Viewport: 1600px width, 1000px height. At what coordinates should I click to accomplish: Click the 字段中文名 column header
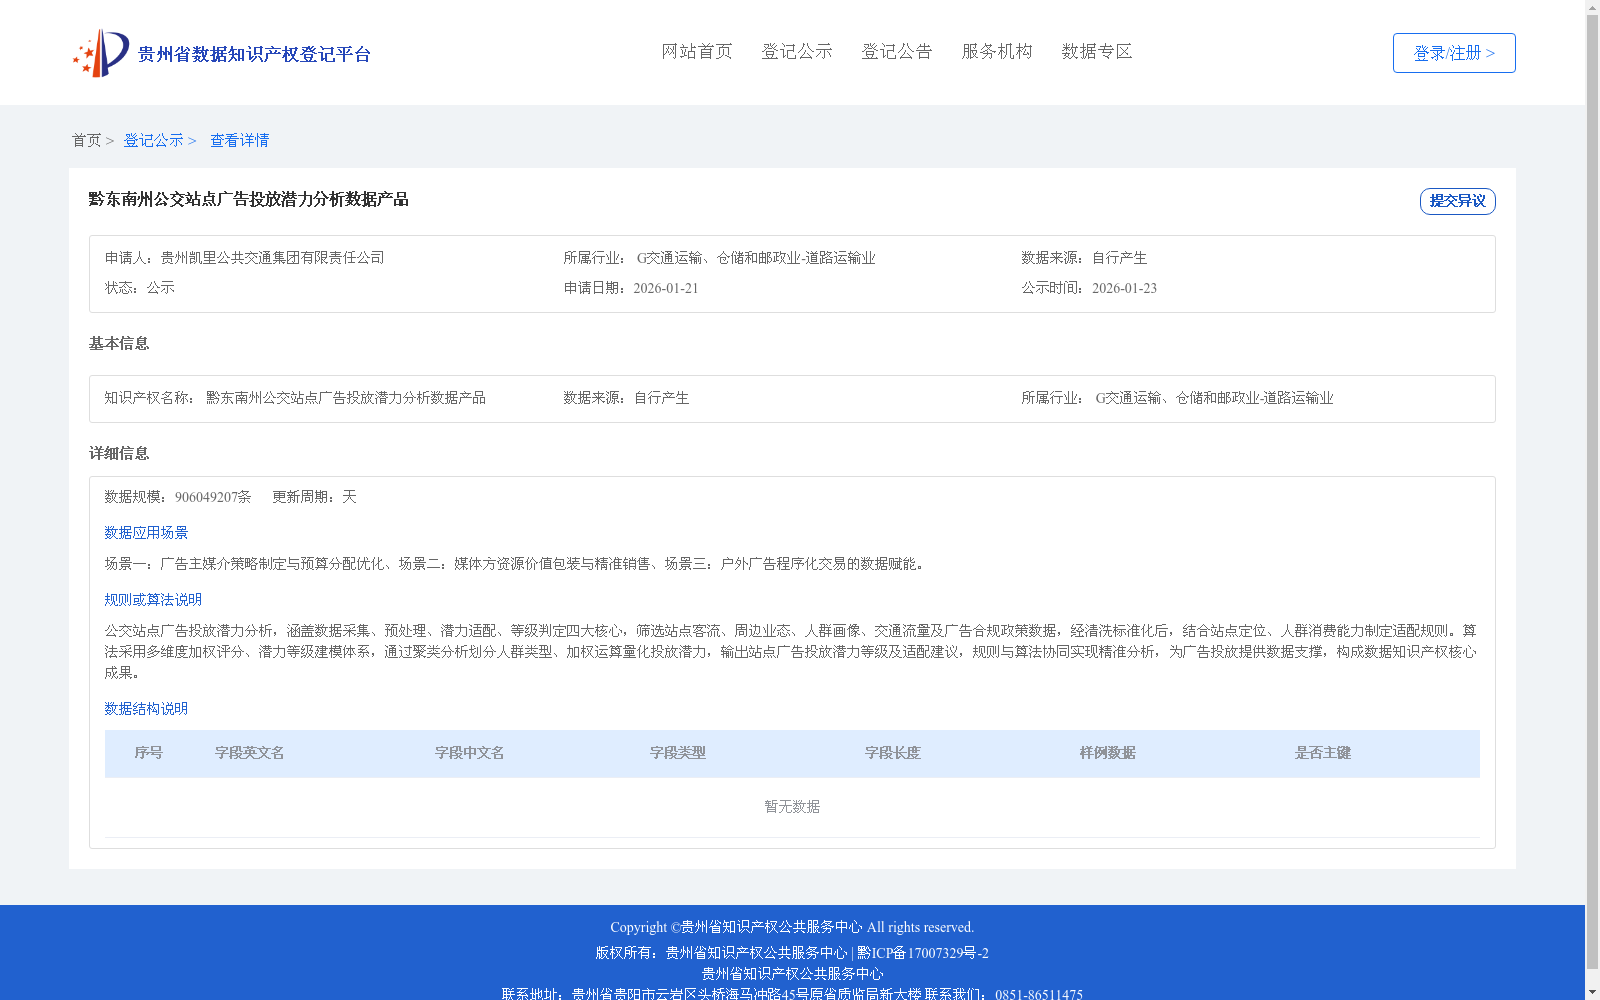(470, 753)
